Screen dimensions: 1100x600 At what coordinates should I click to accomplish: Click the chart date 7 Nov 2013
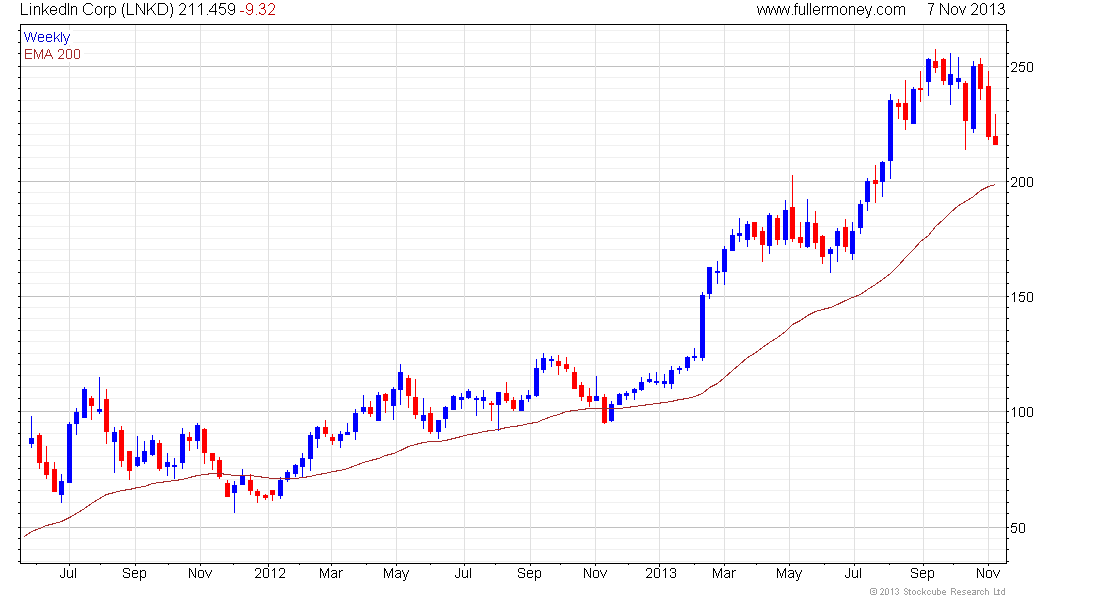click(x=966, y=9)
